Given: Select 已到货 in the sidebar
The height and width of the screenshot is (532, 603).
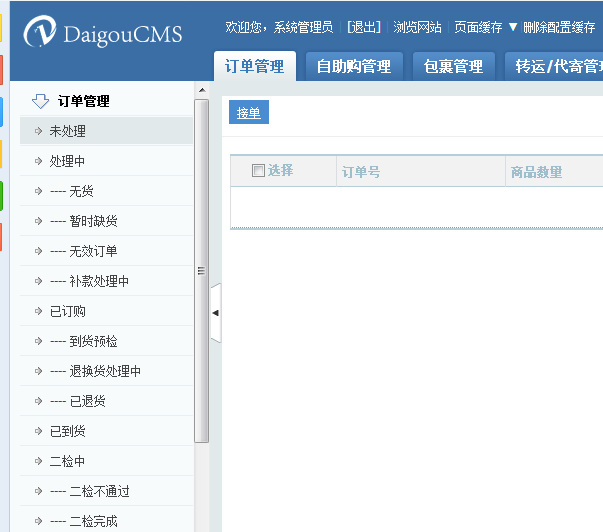Looking at the screenshot, I should click(x=107, y=431).
